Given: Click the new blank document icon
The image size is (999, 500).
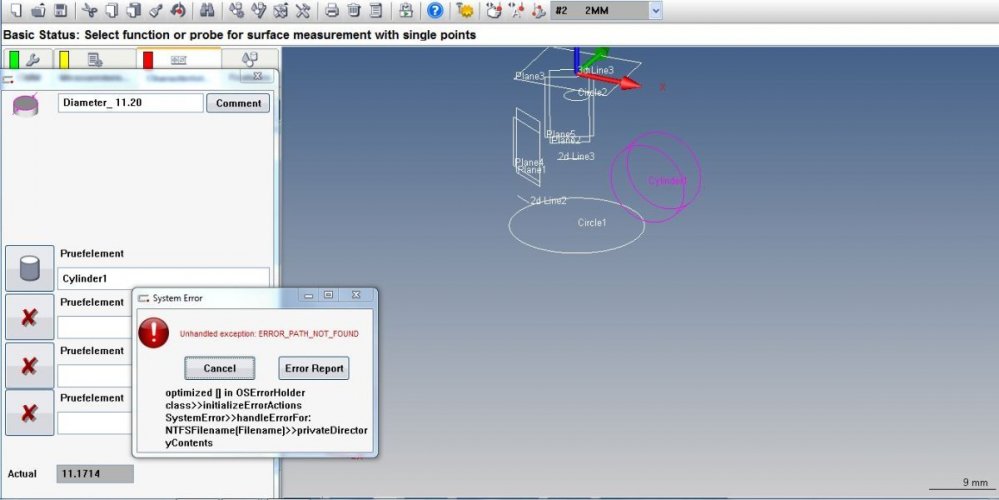Looking at the screenshot, I should pos(14,11).
